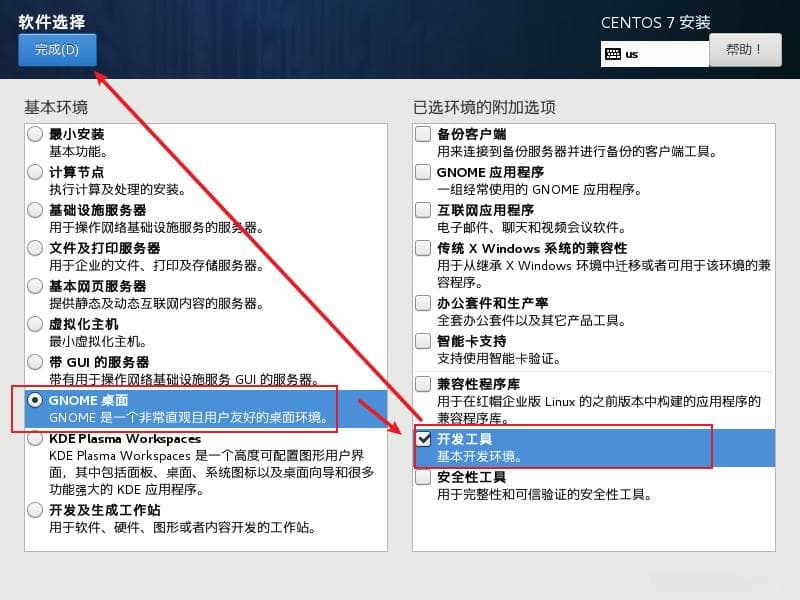Select the GNOME 桌面 radio button
The height and width of the screenshot is (600, 800).
pyautogui.click(x=35, y=400)
